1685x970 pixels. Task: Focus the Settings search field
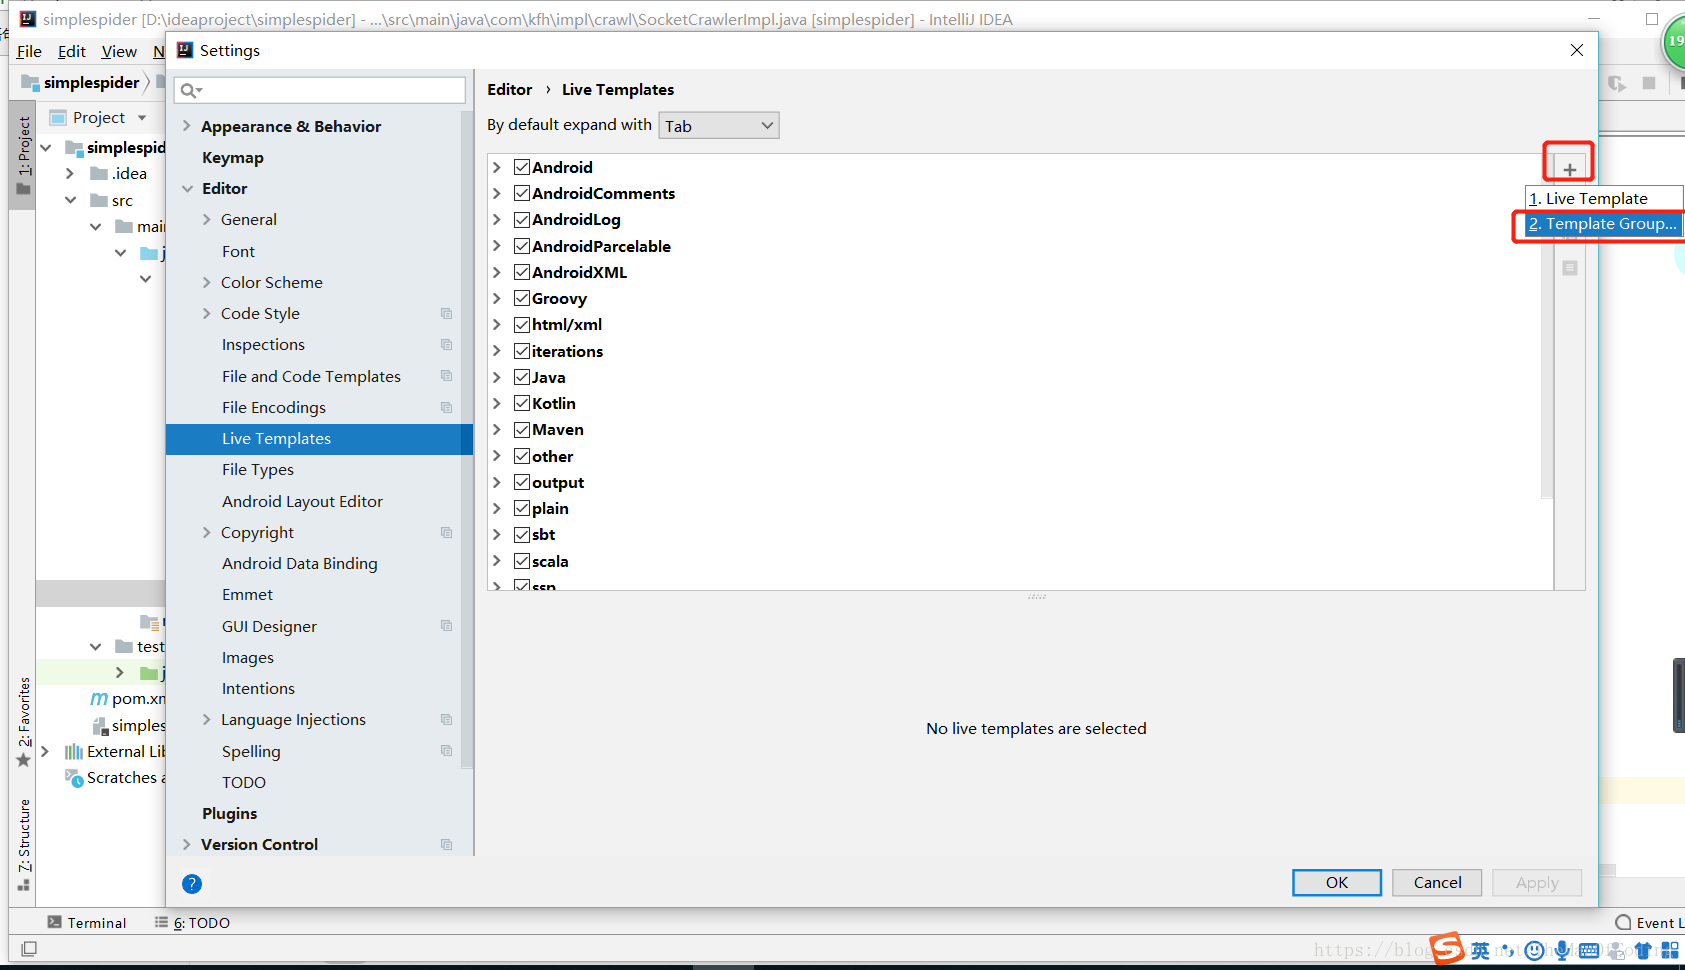click(320, 90)
